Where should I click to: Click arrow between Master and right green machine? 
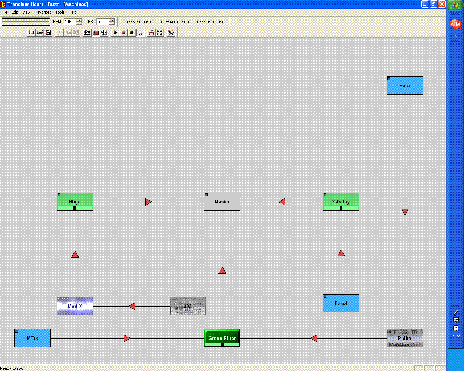point(282,202)
